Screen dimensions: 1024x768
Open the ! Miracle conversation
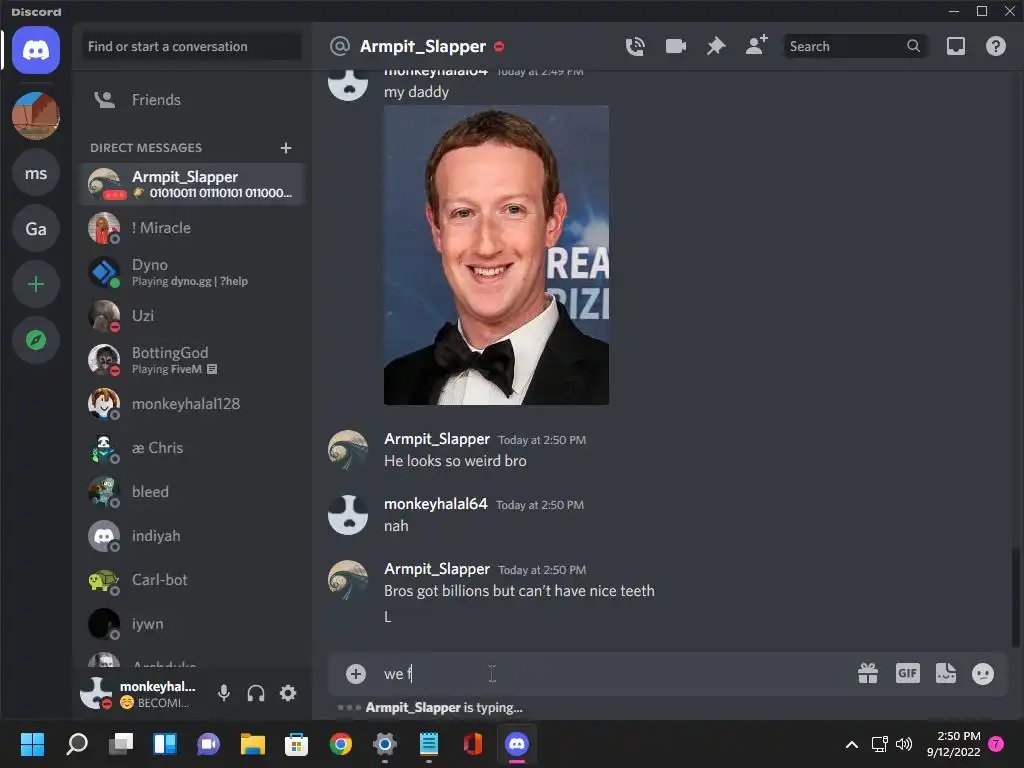pyautogui.click(x=193, y=228)
